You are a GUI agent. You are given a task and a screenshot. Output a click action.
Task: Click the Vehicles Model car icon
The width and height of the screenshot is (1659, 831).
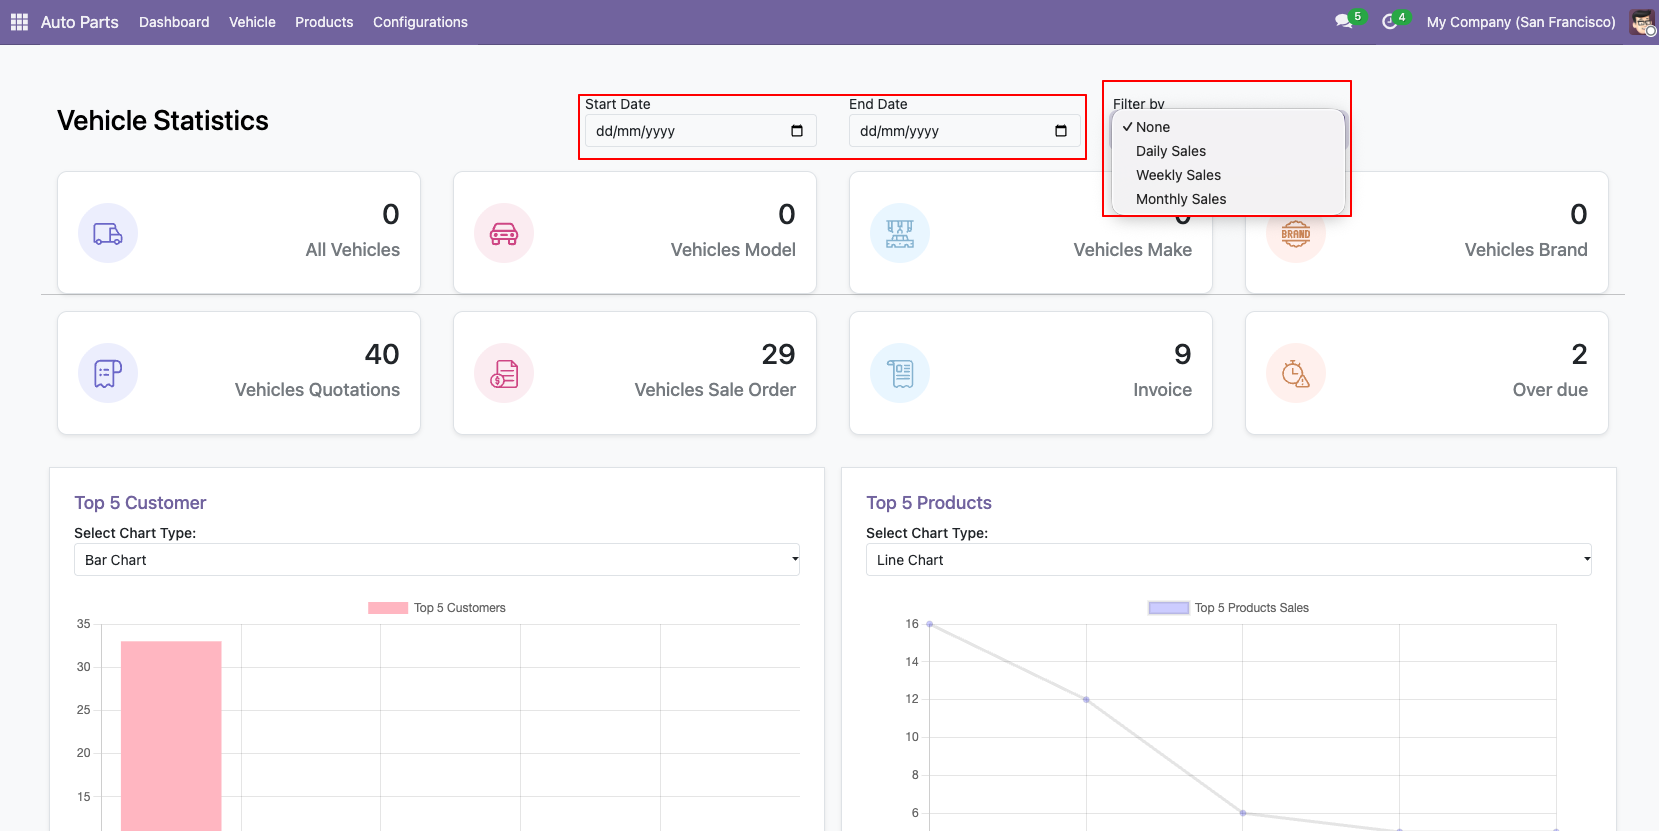pyautogui.click(x=504, y=234)
